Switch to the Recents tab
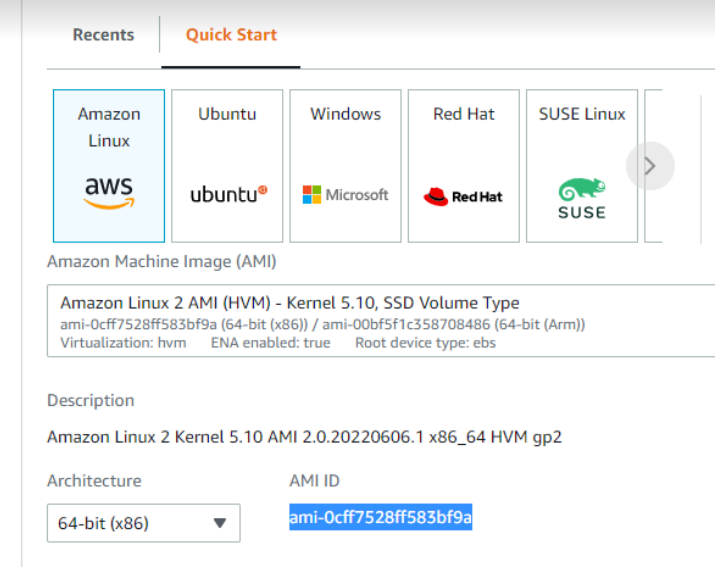The width and height of the screenshot is (715, 567). tap(104, 35)
